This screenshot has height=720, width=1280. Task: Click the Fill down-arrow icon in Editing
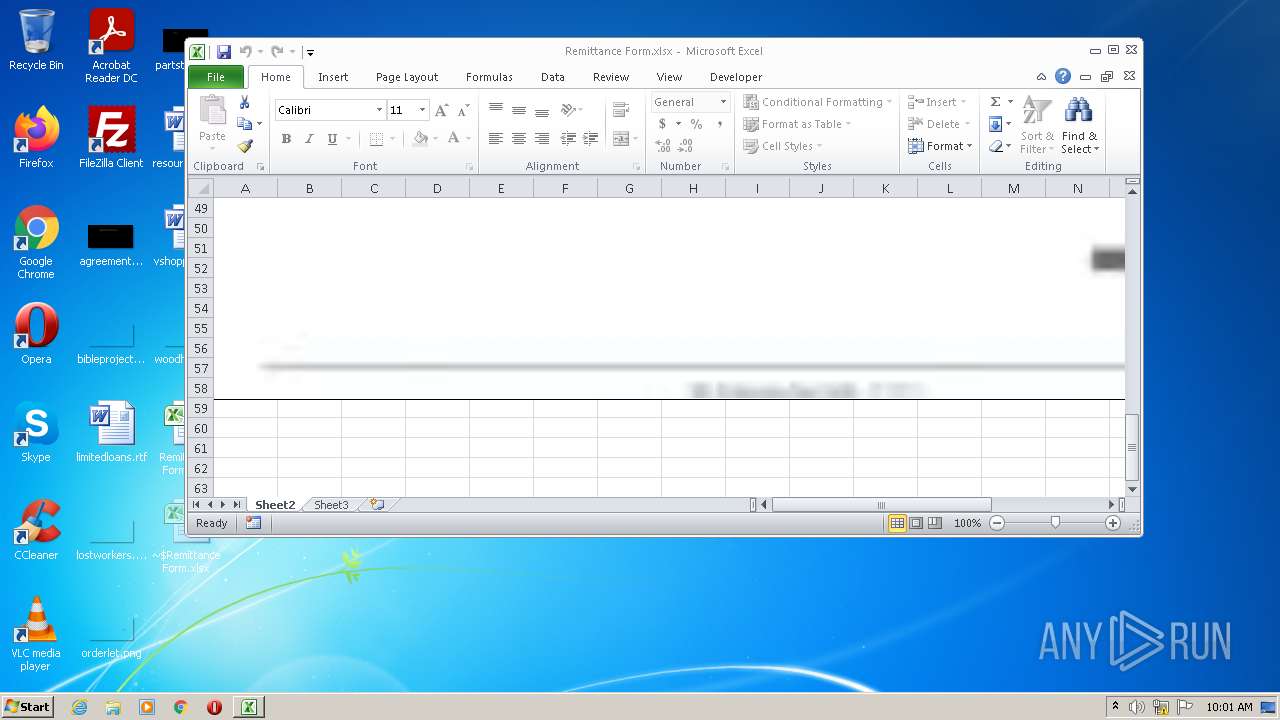[995, 124]
